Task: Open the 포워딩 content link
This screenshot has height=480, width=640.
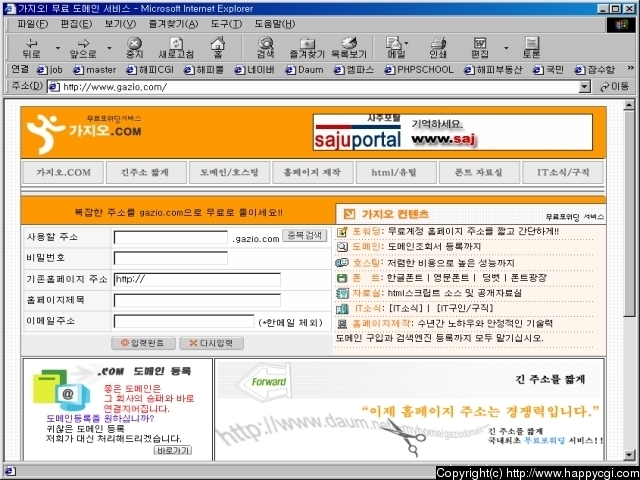Action: click(x=368, y=231)
